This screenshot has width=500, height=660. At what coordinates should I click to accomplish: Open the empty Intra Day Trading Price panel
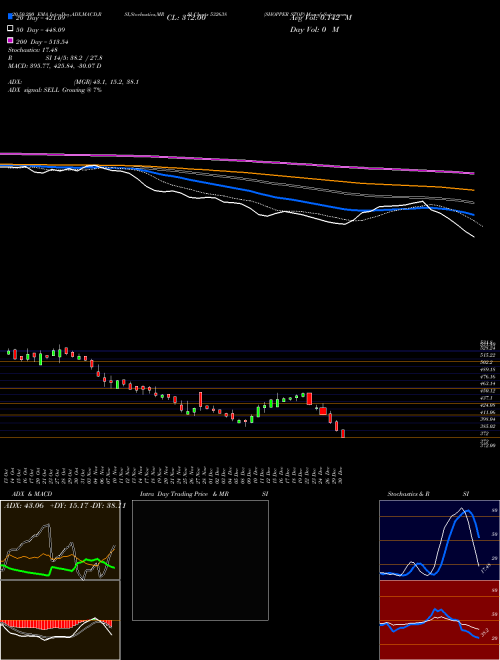click(x=200, y=560)
